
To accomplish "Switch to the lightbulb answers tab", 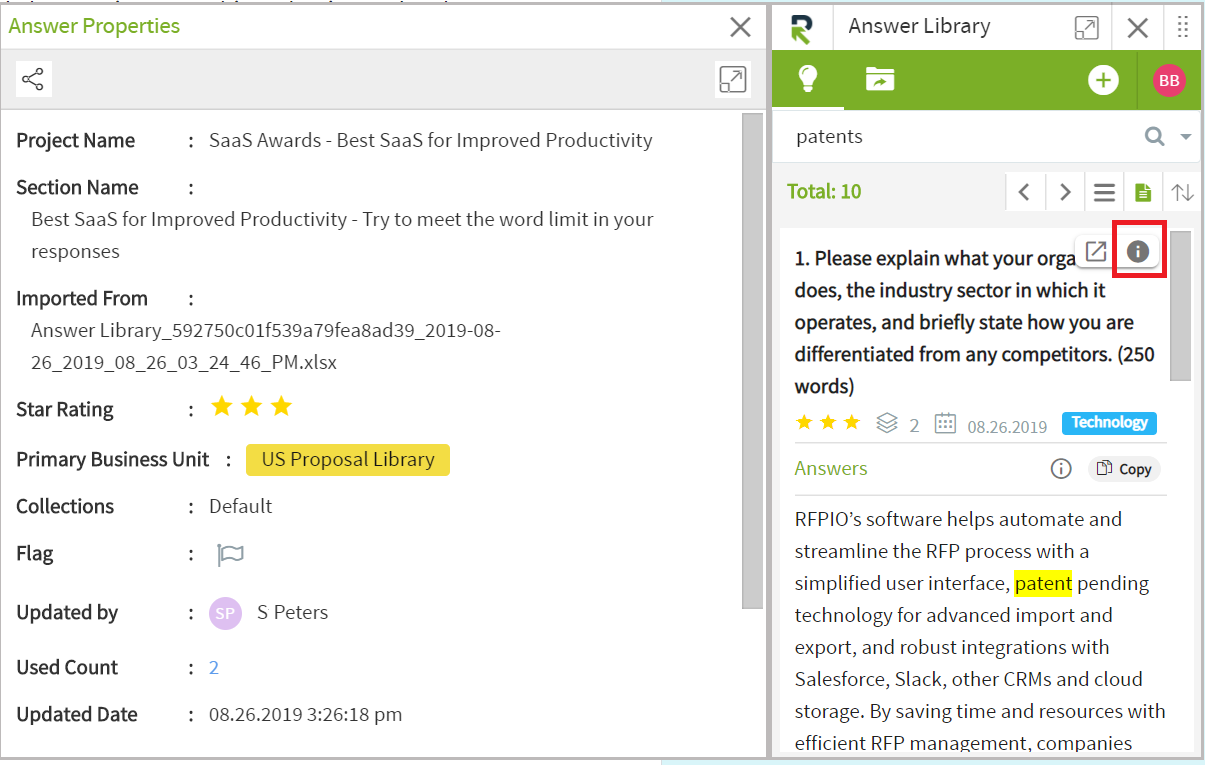I will 807,79.
